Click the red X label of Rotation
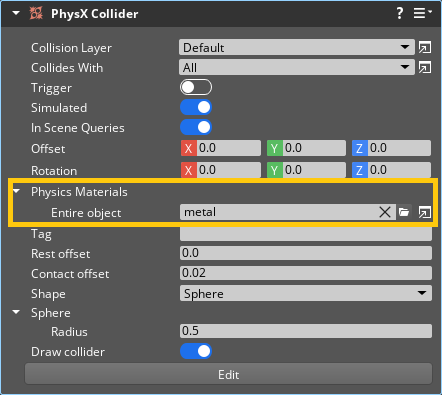442x395 pixels. pyautogui.click(x=188, y=170)
